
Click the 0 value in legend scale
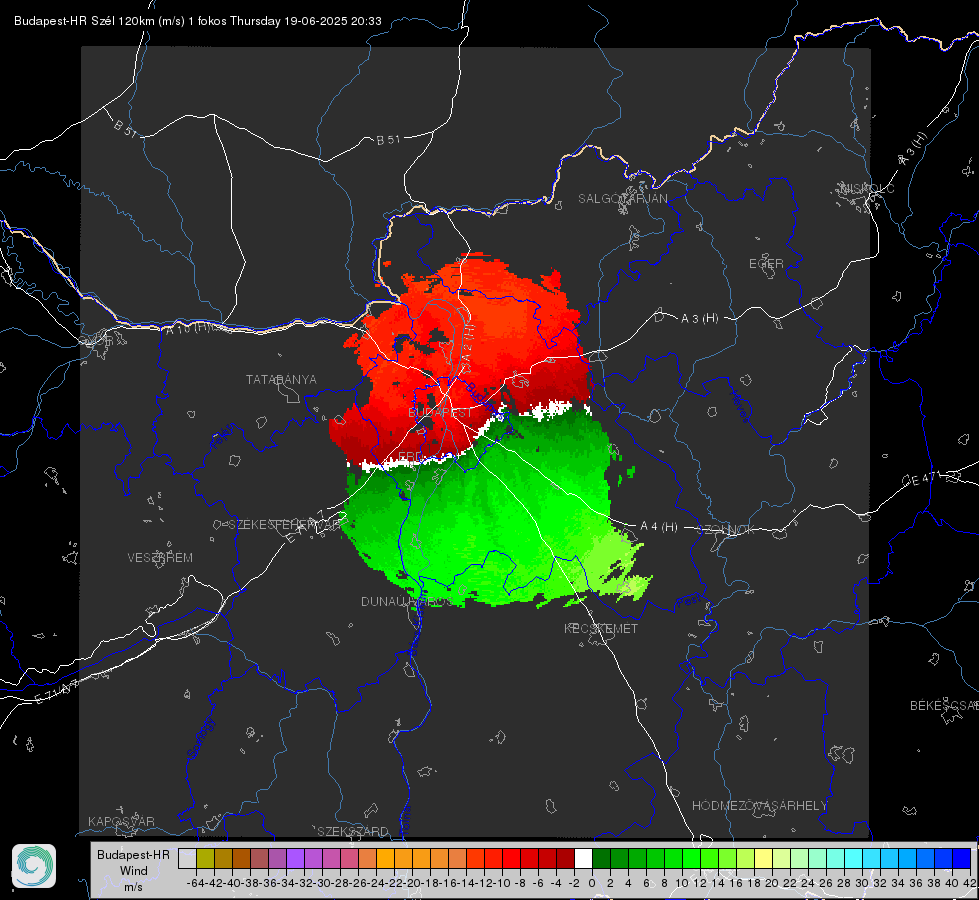tap(592, 883)
